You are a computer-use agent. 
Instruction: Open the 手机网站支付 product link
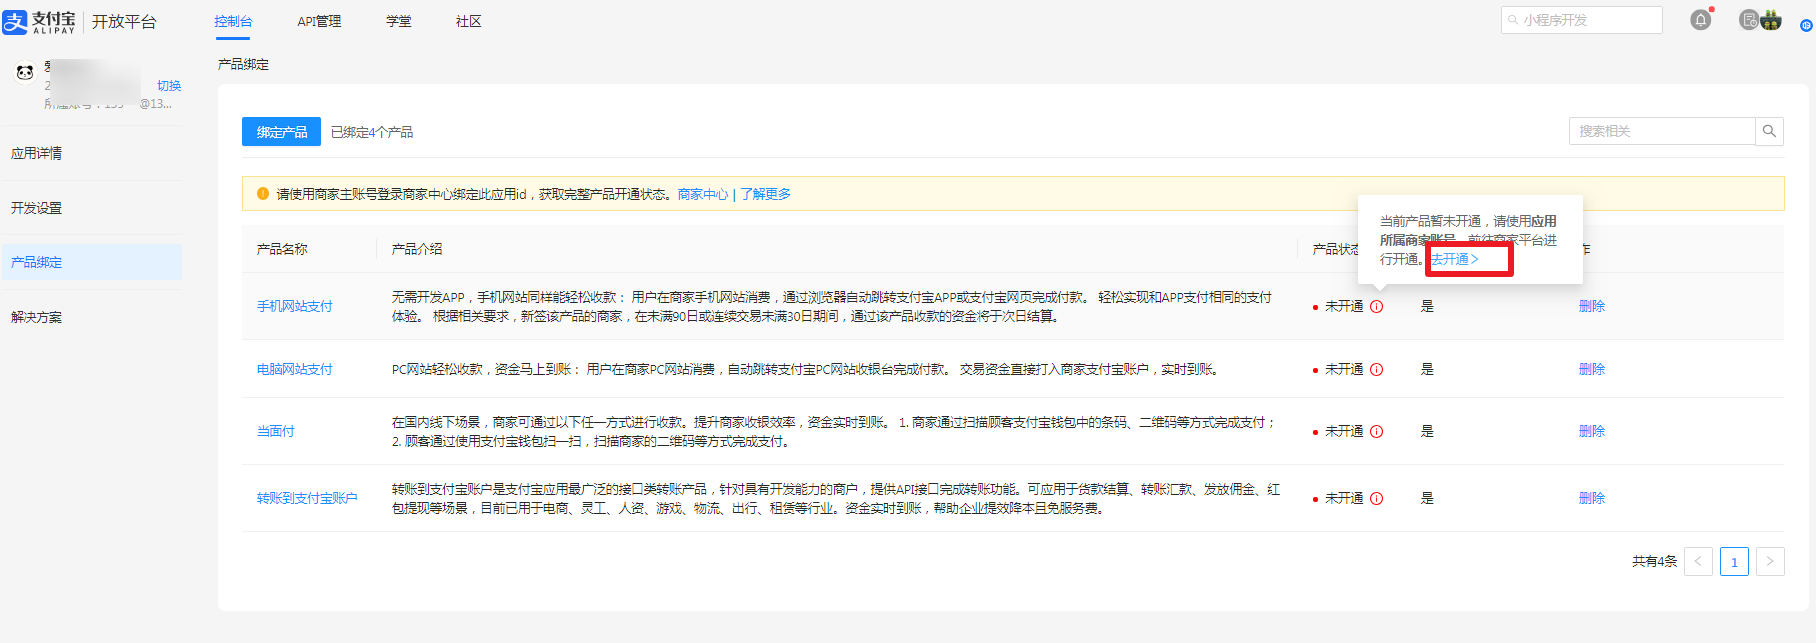tap(295, 306)
